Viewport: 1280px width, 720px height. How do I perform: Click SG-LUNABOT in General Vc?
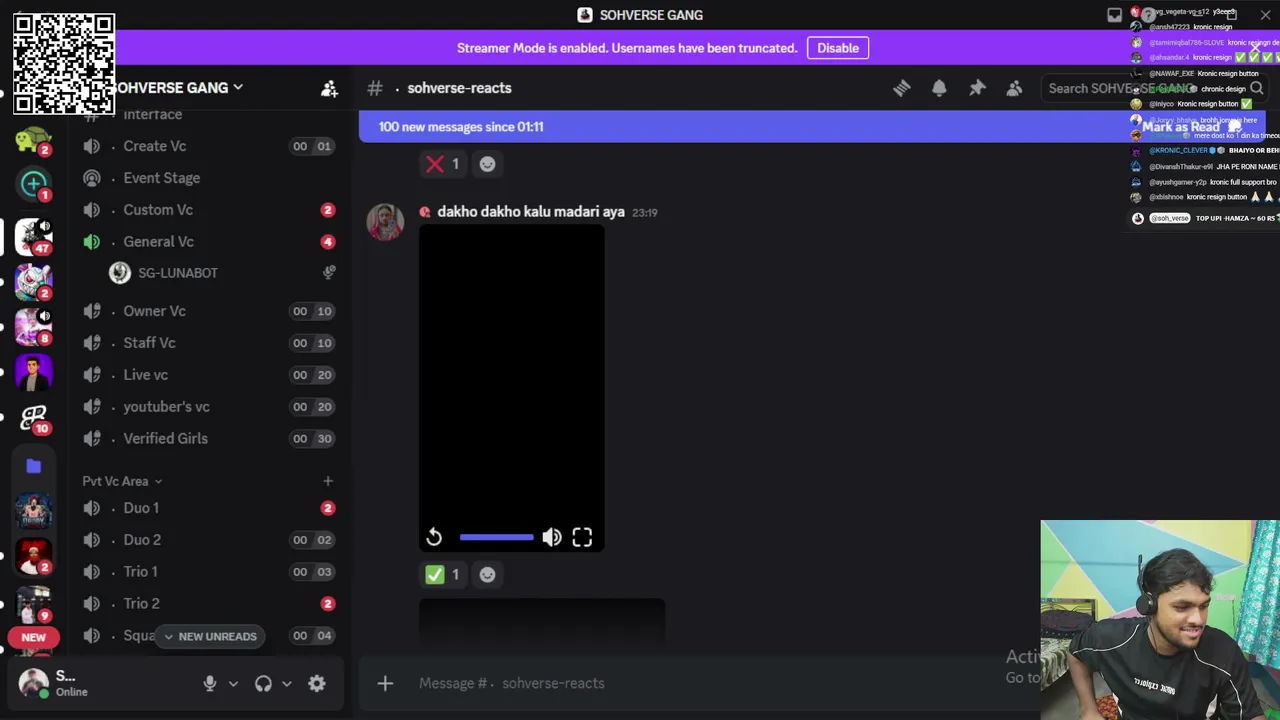click(x=178, y=273)
